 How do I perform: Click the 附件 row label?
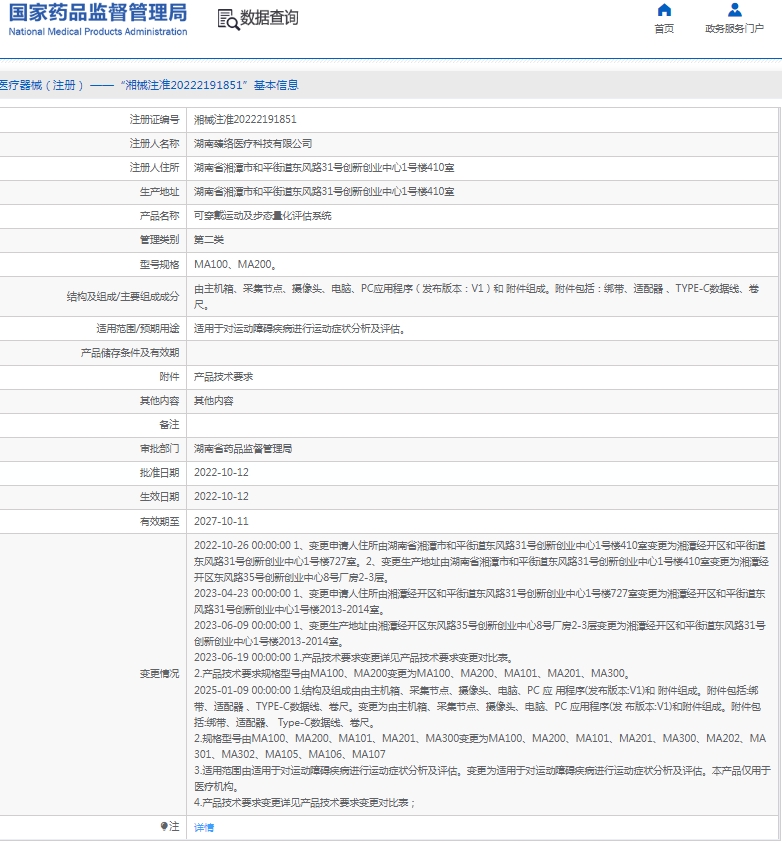click(169, 377)
